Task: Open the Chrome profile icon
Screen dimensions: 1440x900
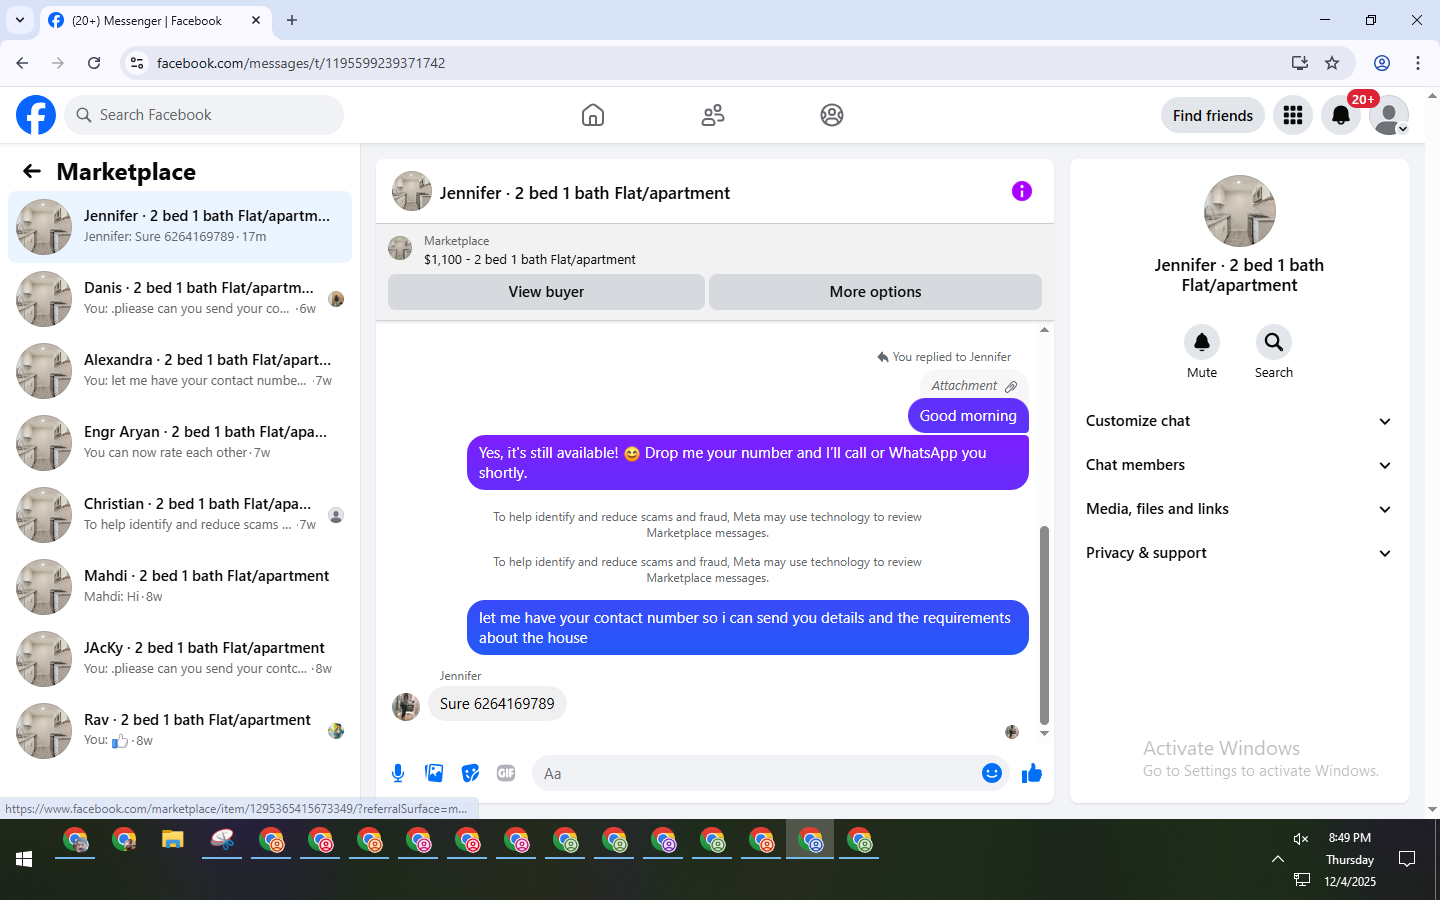Action: 1382,63
